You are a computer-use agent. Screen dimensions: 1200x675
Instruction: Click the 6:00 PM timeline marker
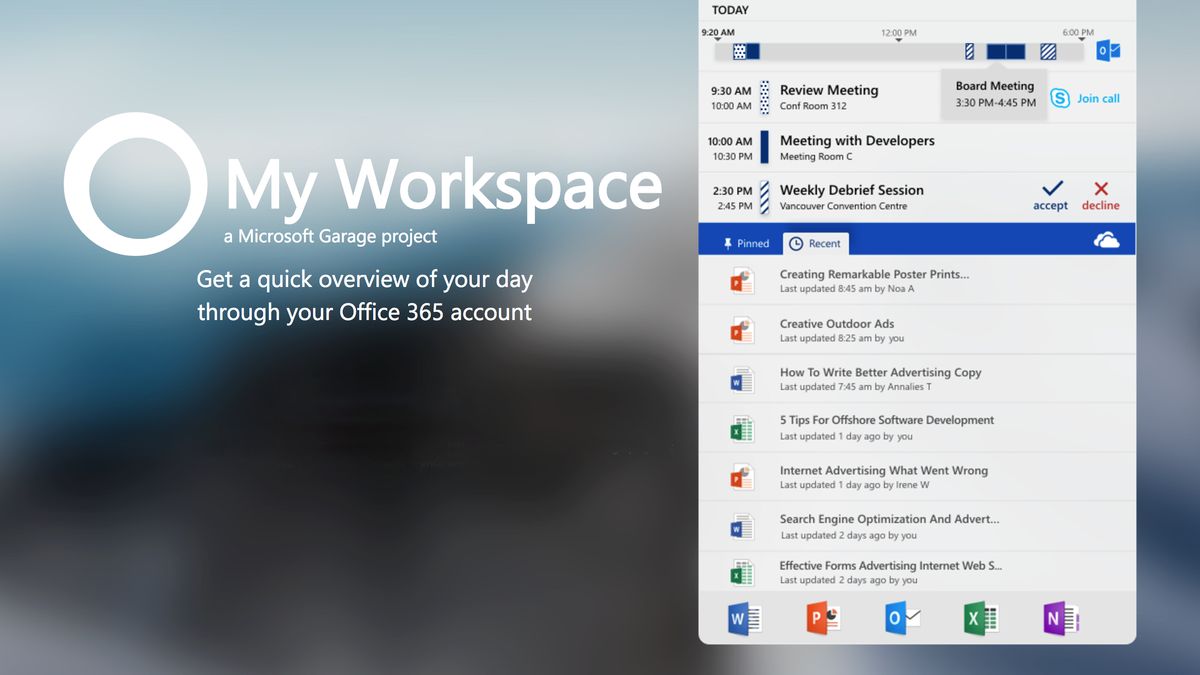point(1078,33)
